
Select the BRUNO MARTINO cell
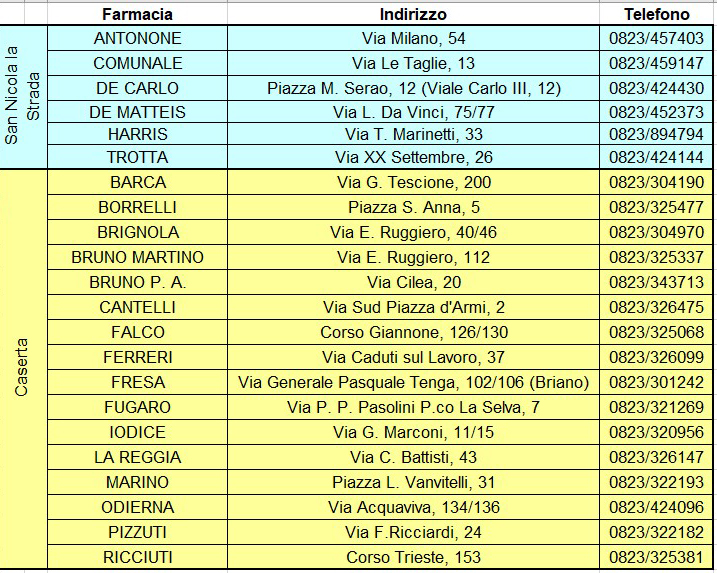137,257
